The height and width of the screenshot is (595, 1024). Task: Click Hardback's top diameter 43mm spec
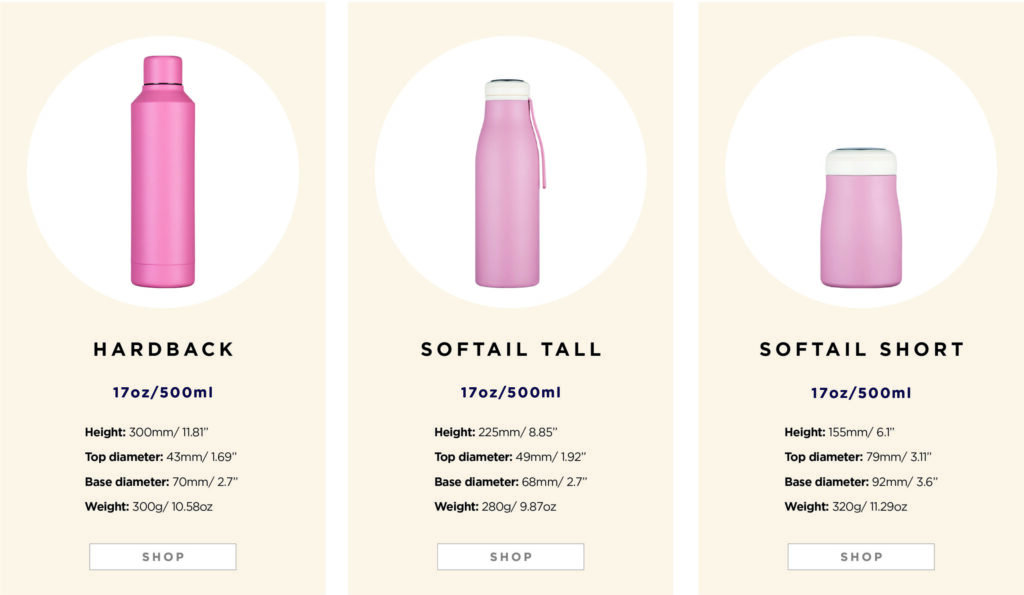coord(161,457)
